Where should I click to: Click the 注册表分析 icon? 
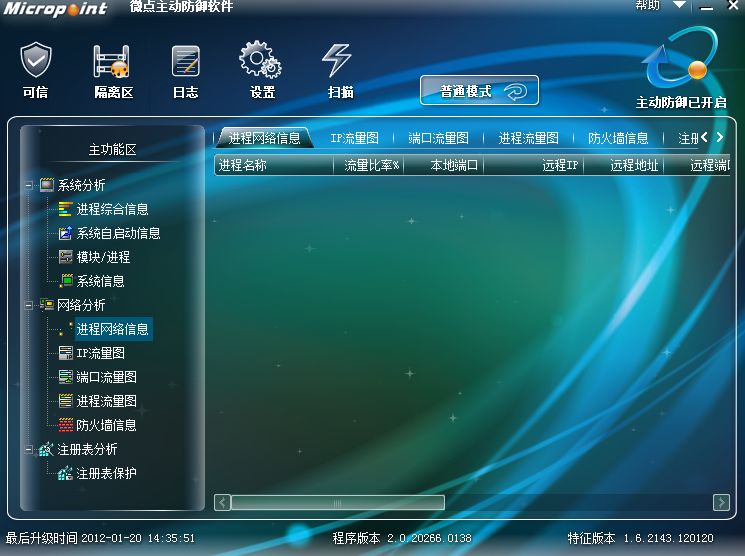pyautogui.click(x=47, y=449)
